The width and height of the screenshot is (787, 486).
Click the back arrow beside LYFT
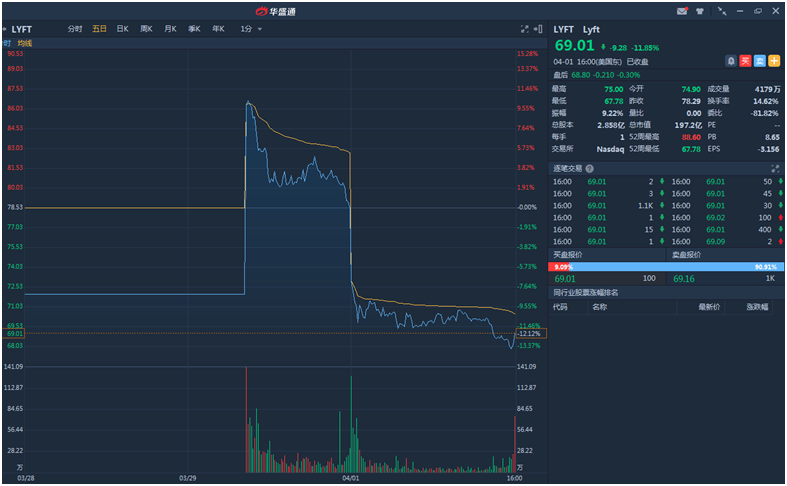(4, 29)
